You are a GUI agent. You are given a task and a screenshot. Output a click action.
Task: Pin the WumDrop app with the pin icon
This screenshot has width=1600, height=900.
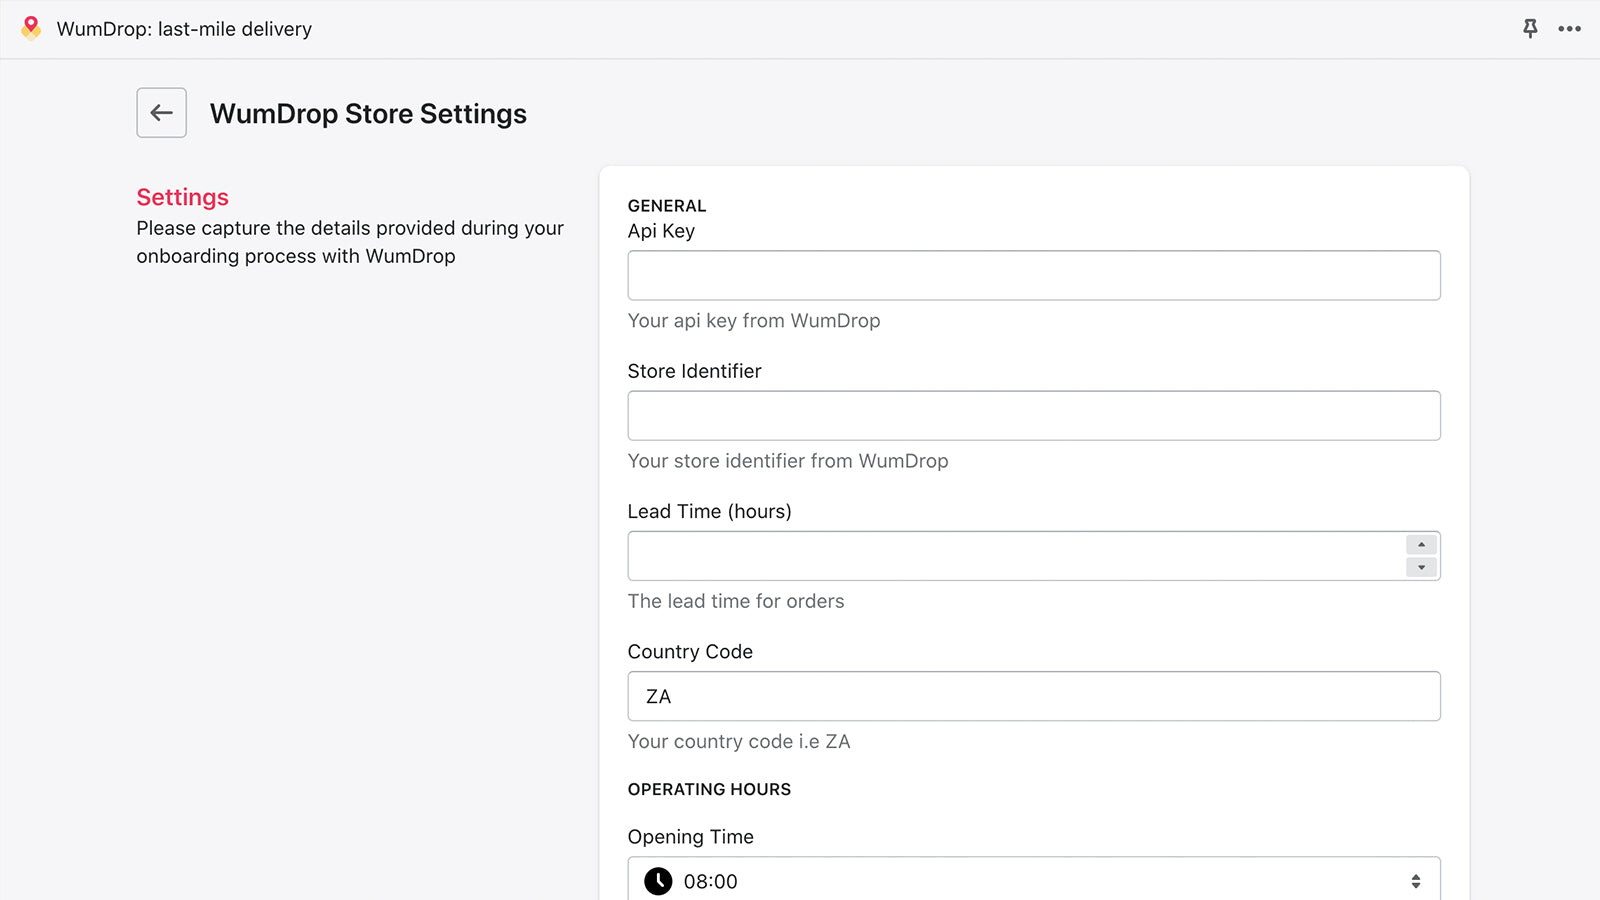click(1530, 29)
